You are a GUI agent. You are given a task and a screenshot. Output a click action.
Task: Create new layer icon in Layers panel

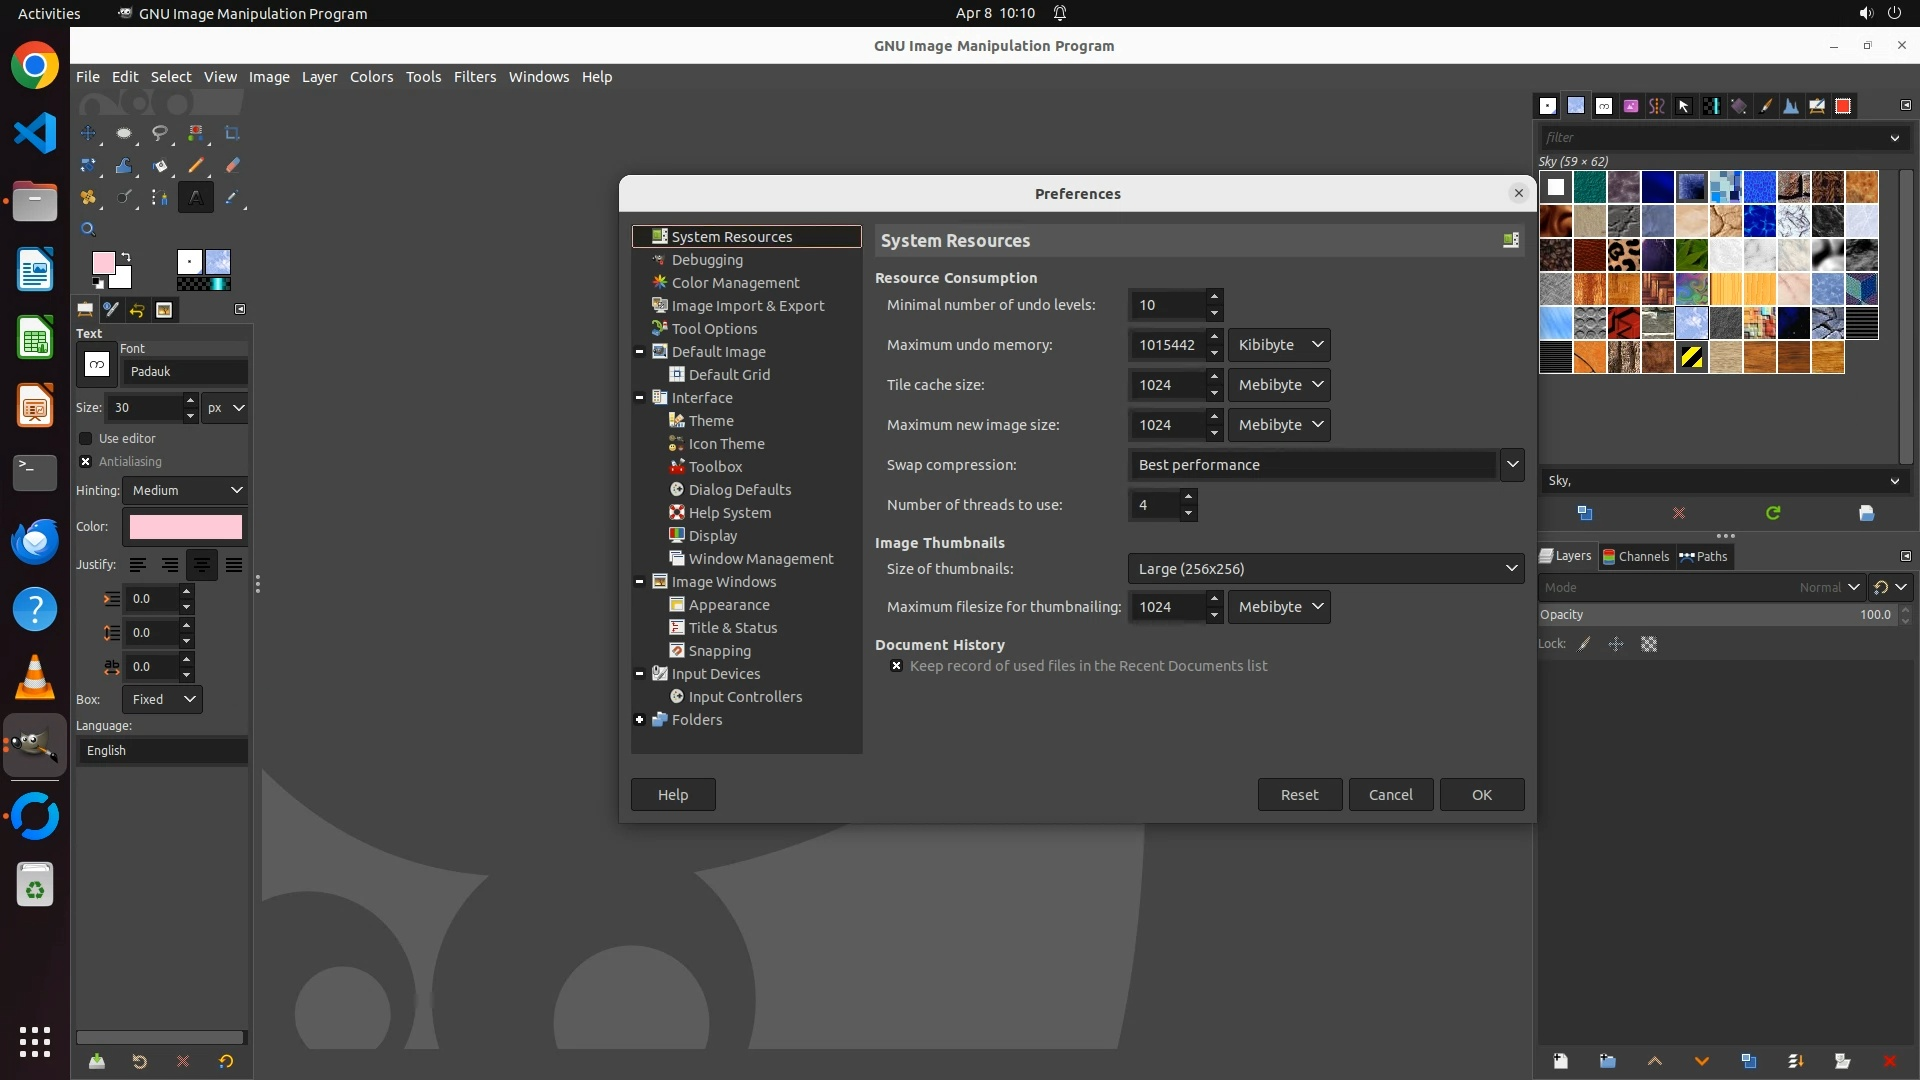(1560, 1061)
